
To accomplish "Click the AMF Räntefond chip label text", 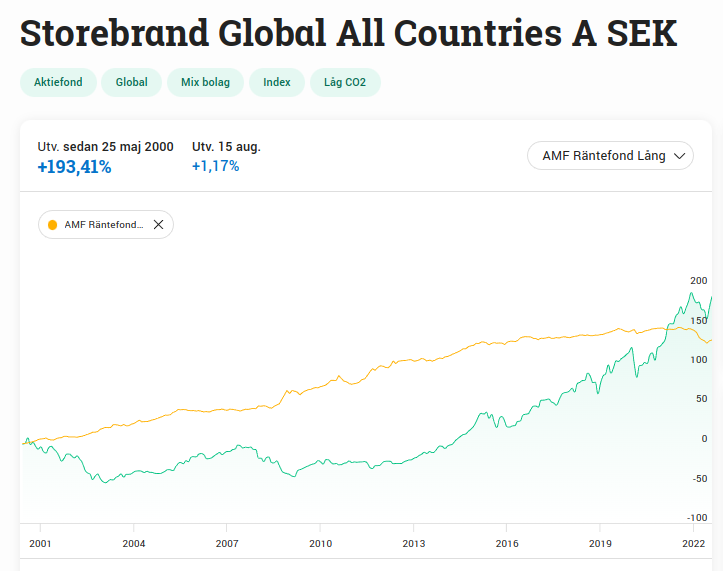I will [x=103, y=225].
